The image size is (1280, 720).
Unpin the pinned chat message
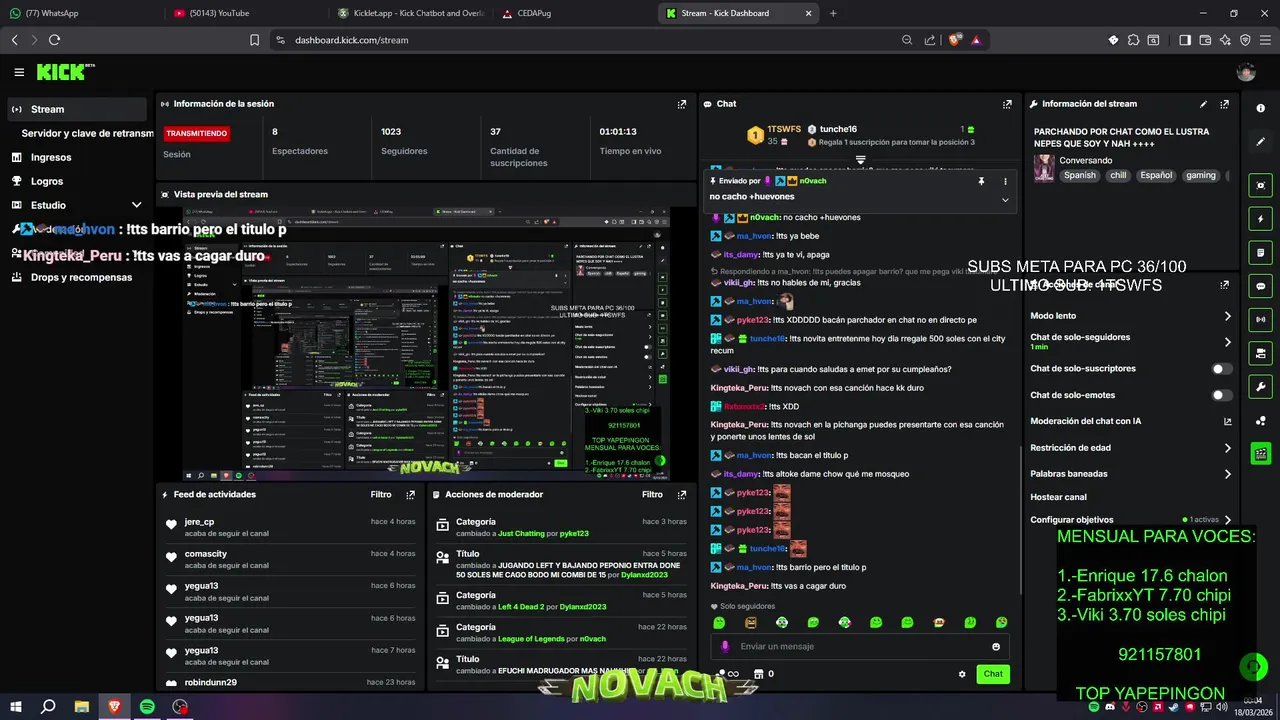pos(981,181)
